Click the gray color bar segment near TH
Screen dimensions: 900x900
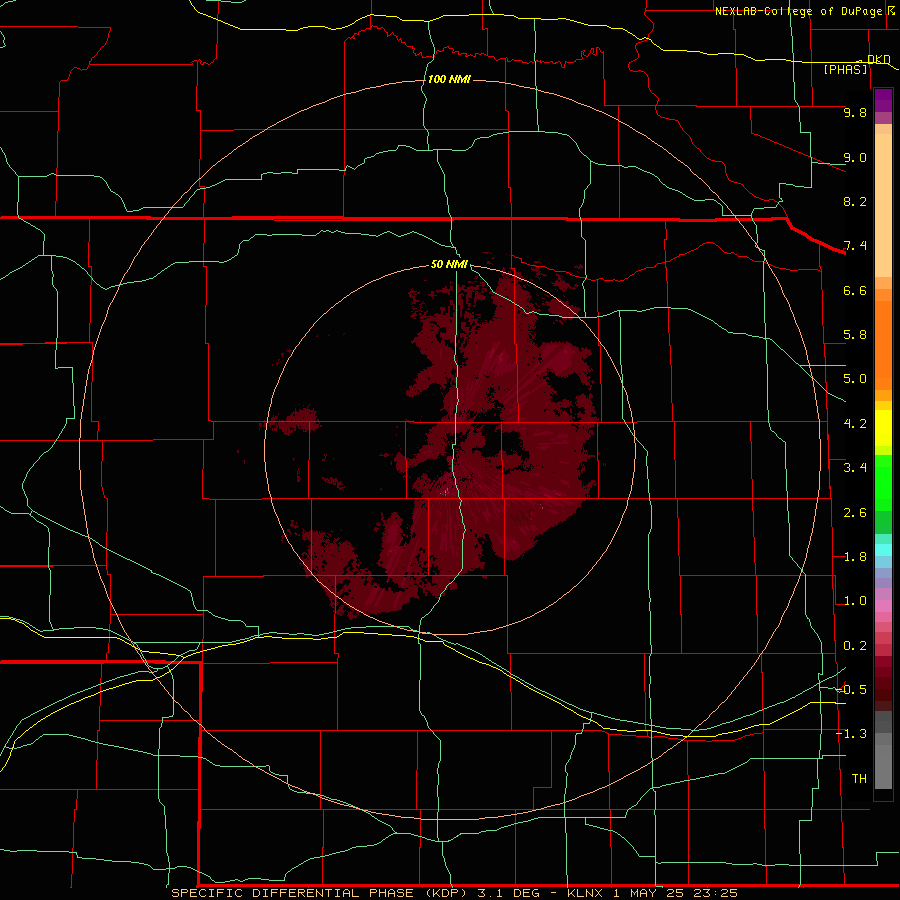click(883, 766)
